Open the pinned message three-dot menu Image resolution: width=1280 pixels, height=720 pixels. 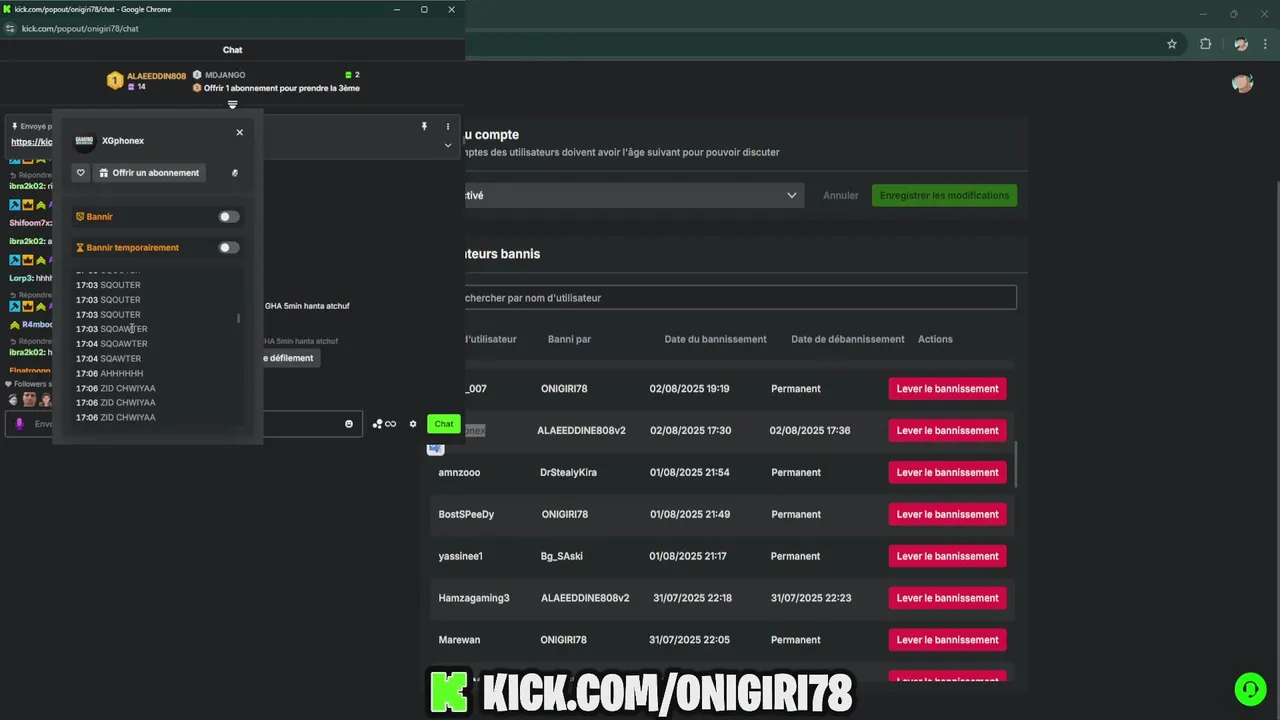point(448,127)
